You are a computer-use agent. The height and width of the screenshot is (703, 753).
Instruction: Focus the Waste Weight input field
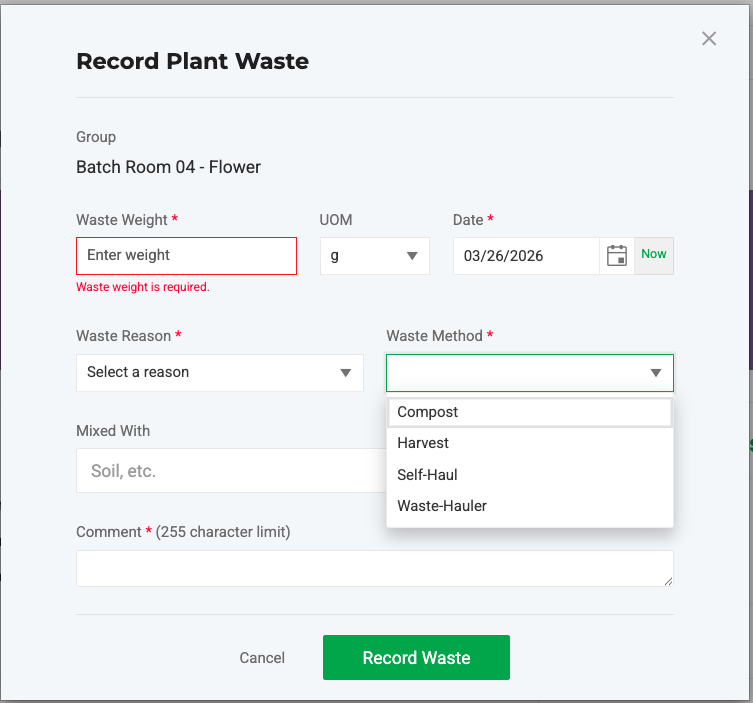(186, 255)
